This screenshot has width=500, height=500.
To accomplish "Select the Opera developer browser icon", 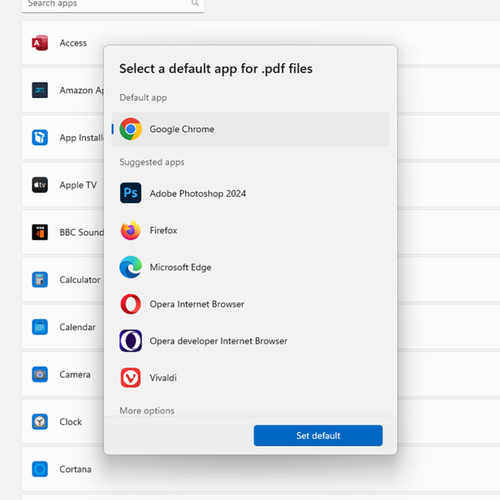I will point(131,341).
